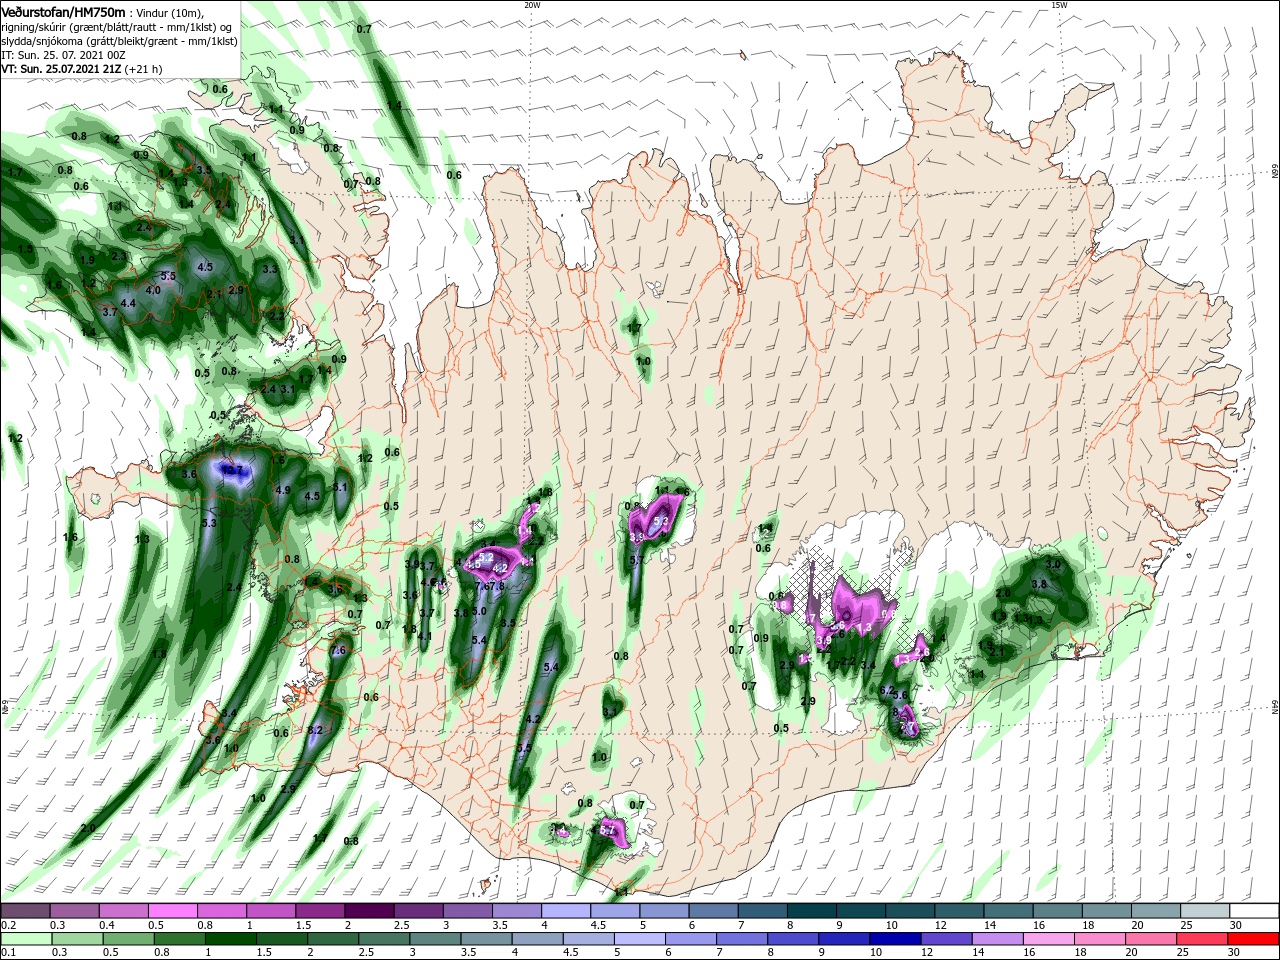The height and width of the screenshot is (960, 1280).
Task: Select the dark teal 8–9 snow swatch
Action: (x=812, y=911)
